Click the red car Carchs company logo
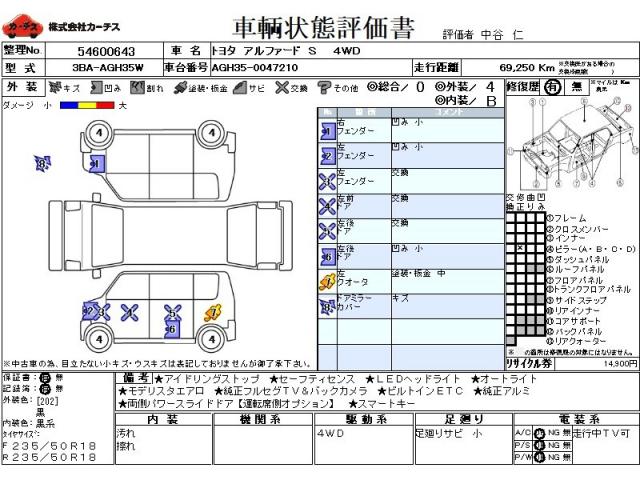Image resolution: width=640 pixels, height=480 pixels. tap(22, 27)
